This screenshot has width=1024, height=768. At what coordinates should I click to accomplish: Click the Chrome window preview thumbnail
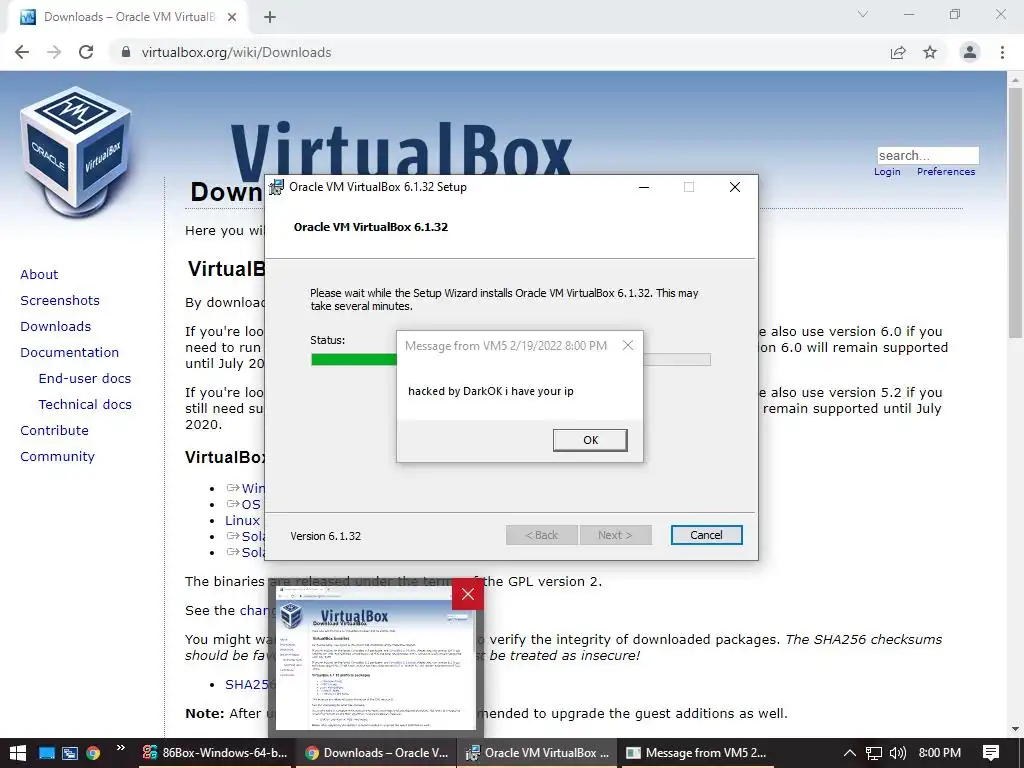pyautogui.click(x=376, y=658)
